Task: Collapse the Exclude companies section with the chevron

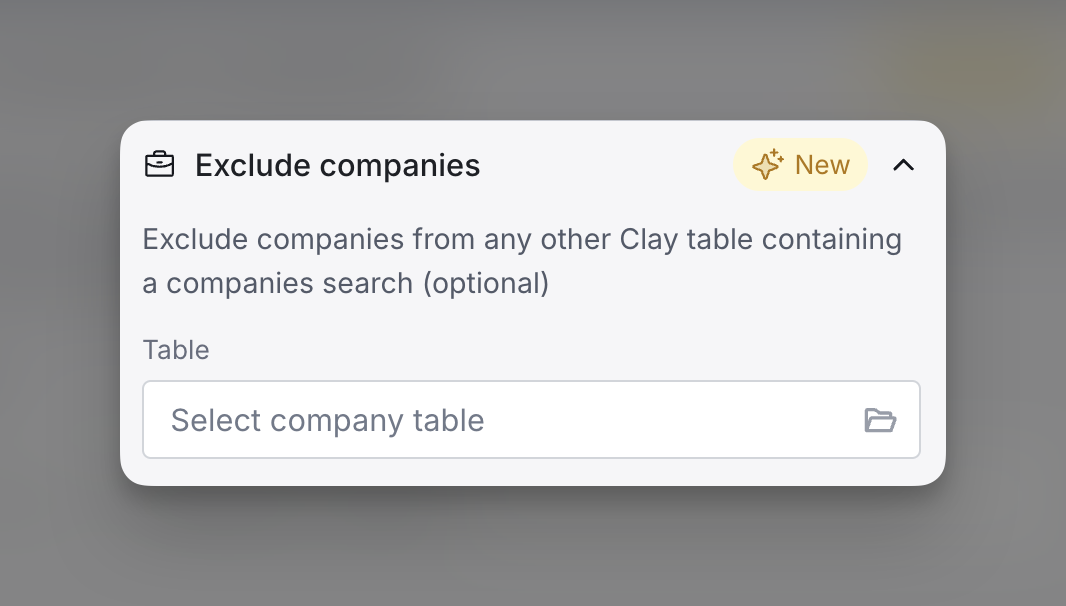Action: (904, 165)
